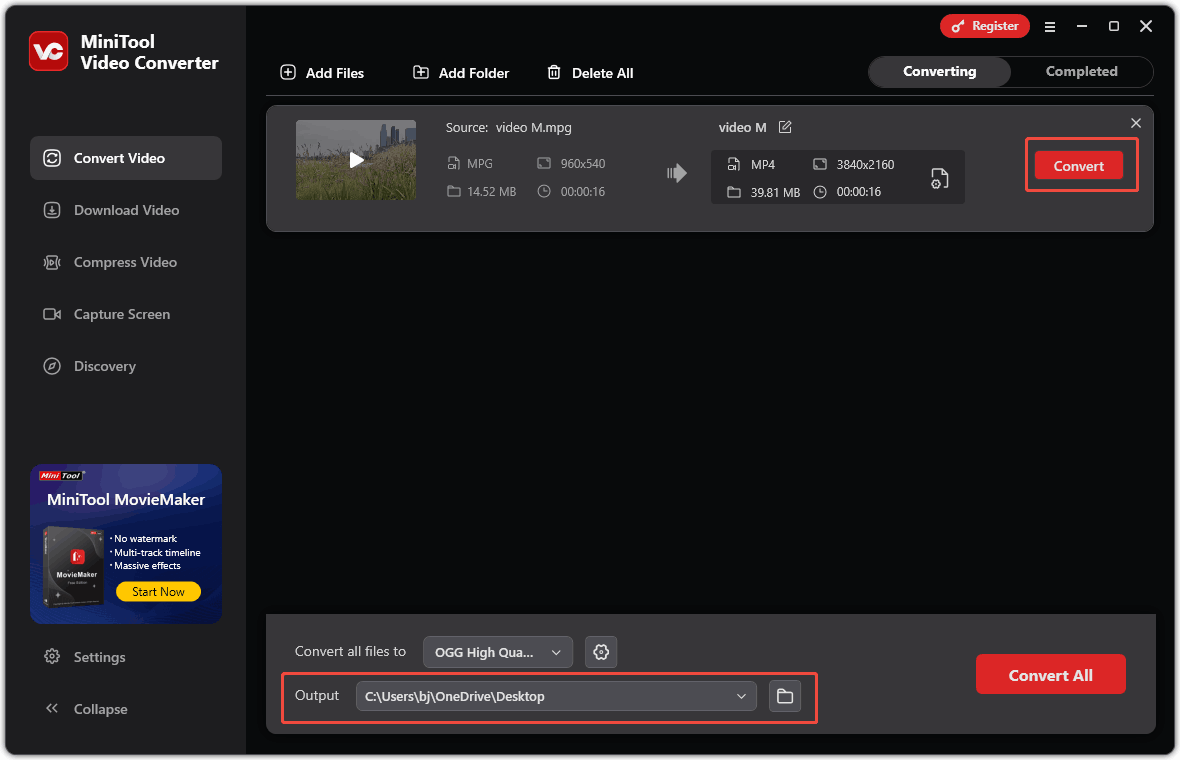
Task: Click the source MPG format text
Action: click(479, 163)
